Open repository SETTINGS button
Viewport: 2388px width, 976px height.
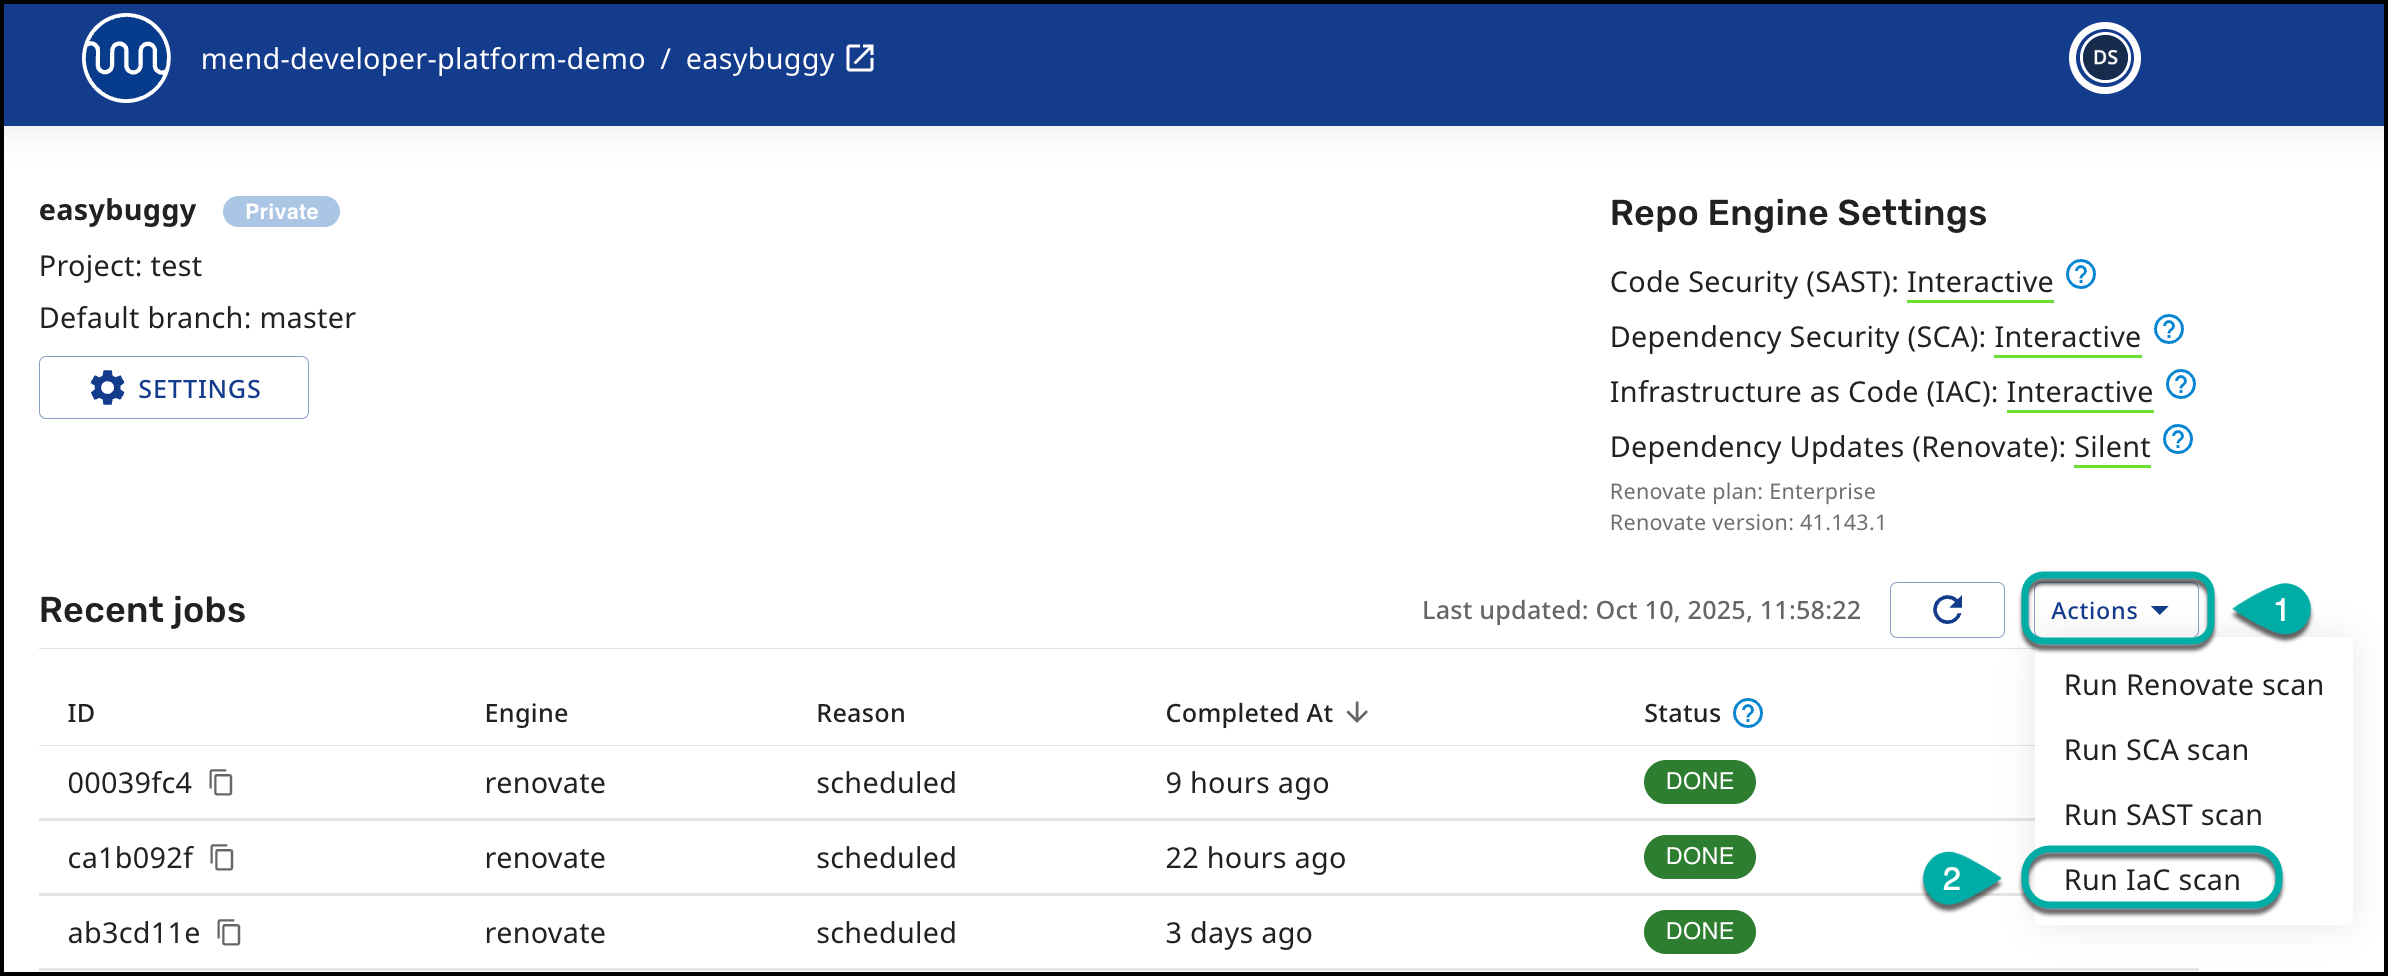(174, 388)
